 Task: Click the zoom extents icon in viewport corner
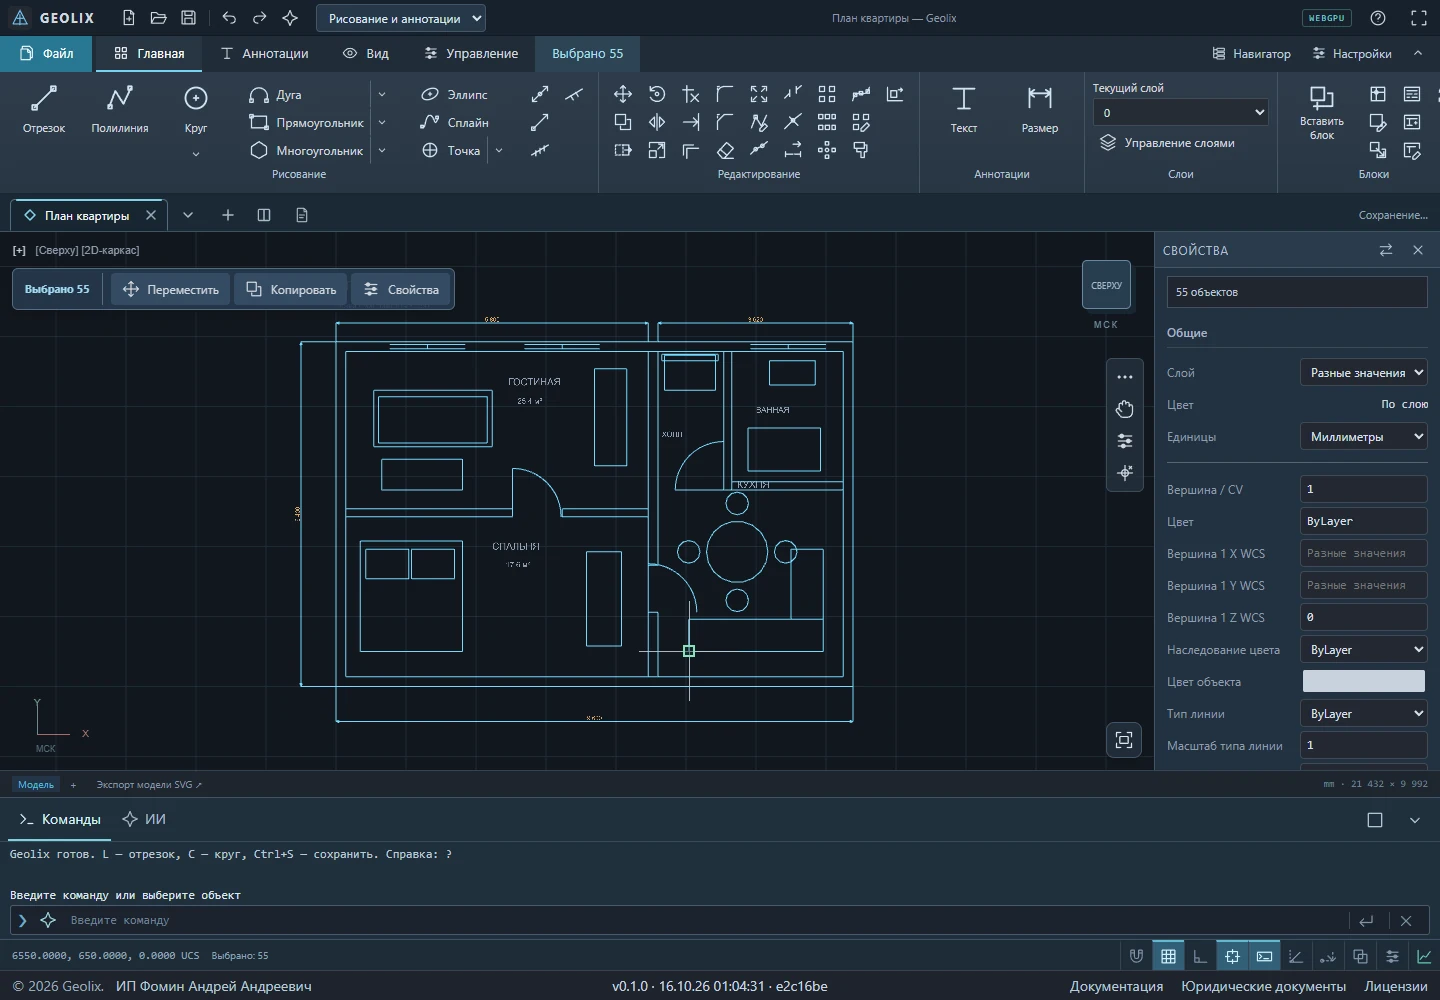coord(1124,740)
